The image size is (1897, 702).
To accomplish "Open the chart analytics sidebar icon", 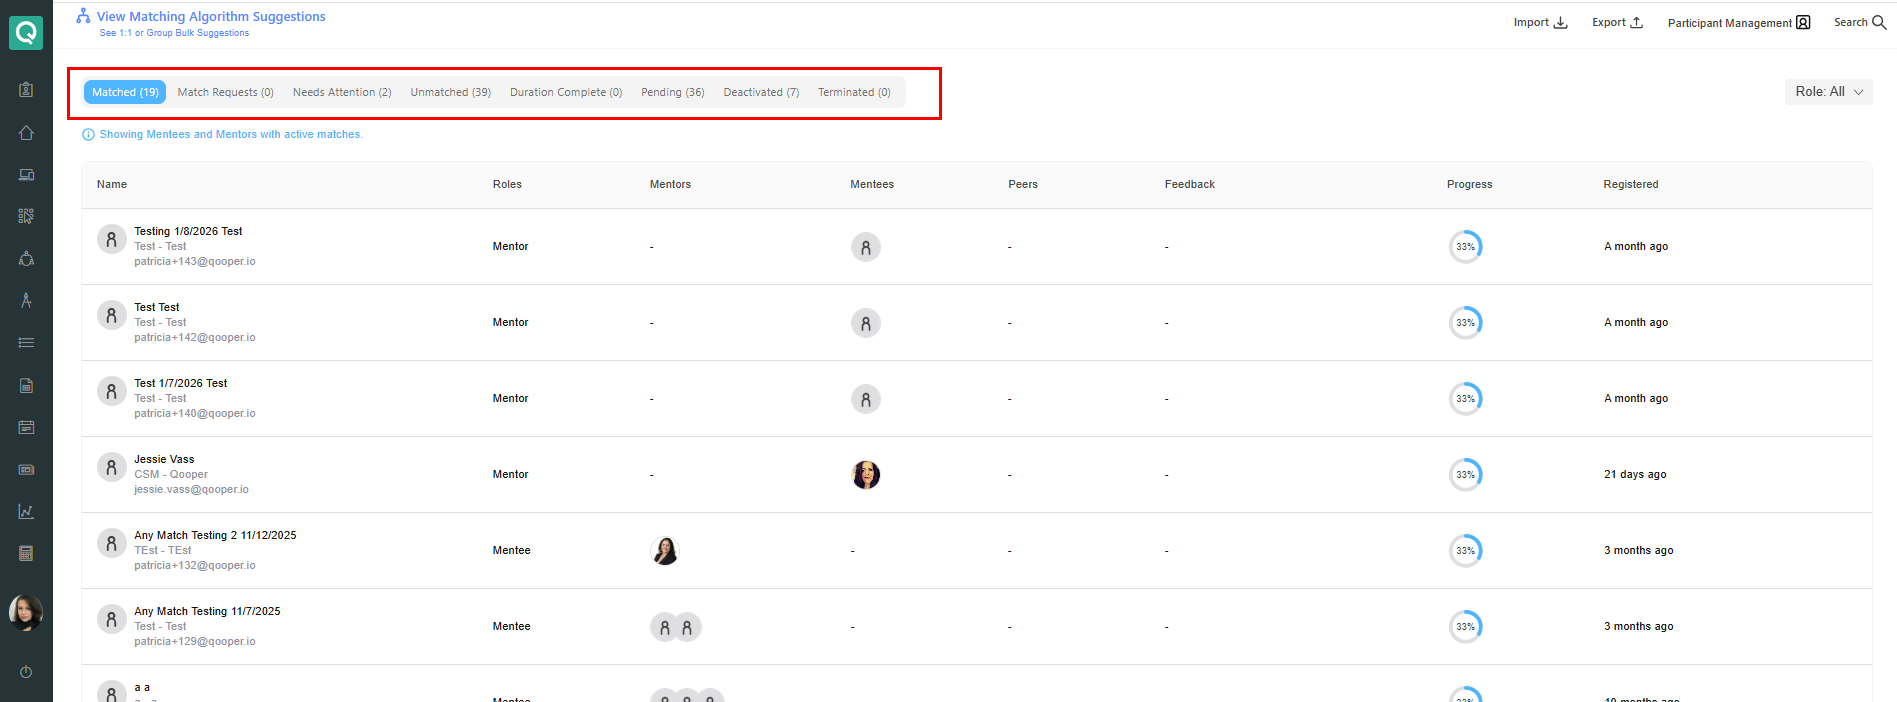I will point(26,512).
